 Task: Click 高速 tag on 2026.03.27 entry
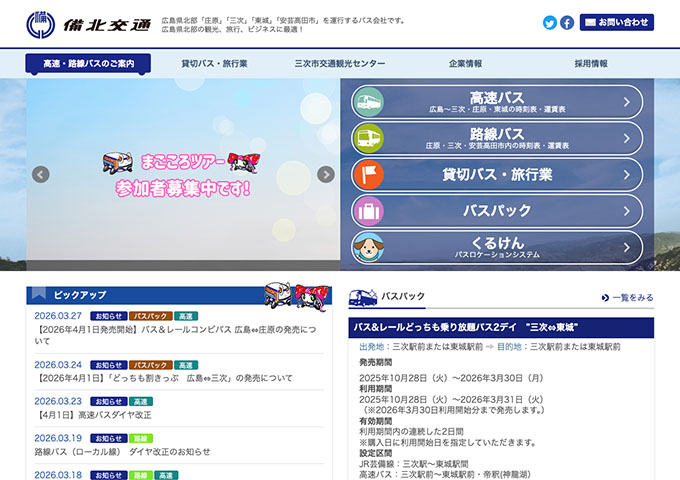[186, 316]
